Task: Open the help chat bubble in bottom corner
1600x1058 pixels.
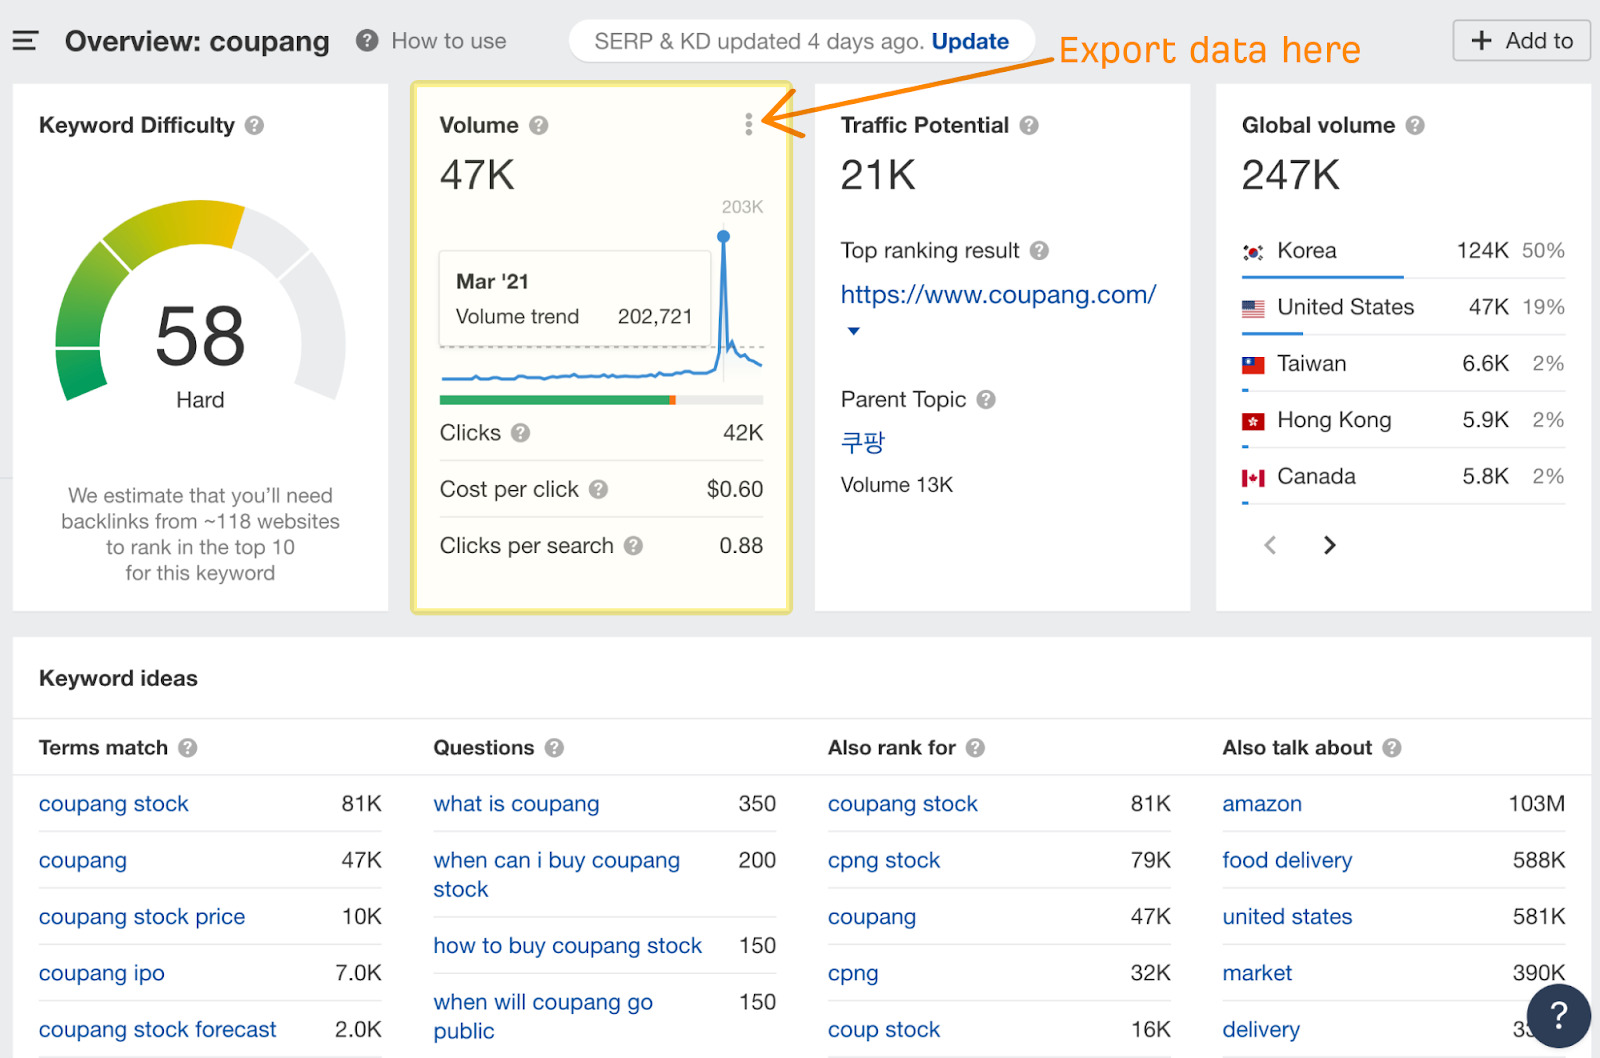Action: pyautogui.click(x=1559, y=1016)
